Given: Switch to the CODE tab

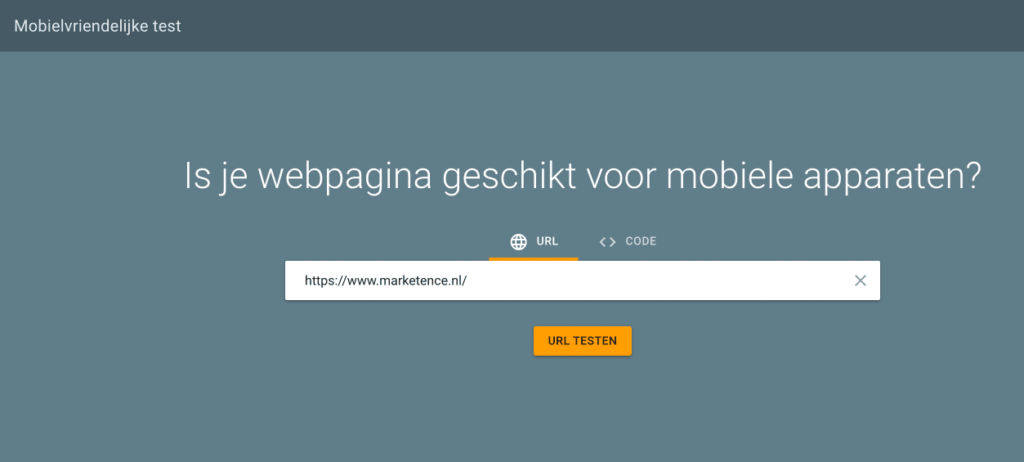Looking at the screenshot, I should click(x=628, y=242).
